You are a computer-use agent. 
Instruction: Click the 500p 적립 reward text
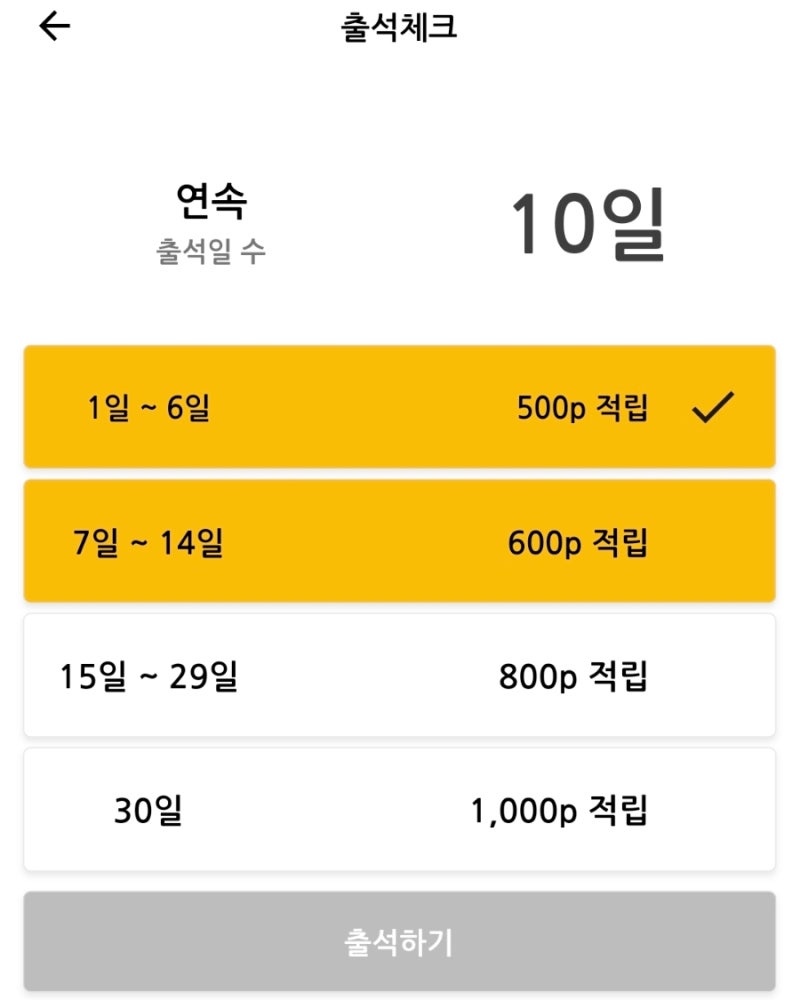pyautogui.click(x=582, y=408)
